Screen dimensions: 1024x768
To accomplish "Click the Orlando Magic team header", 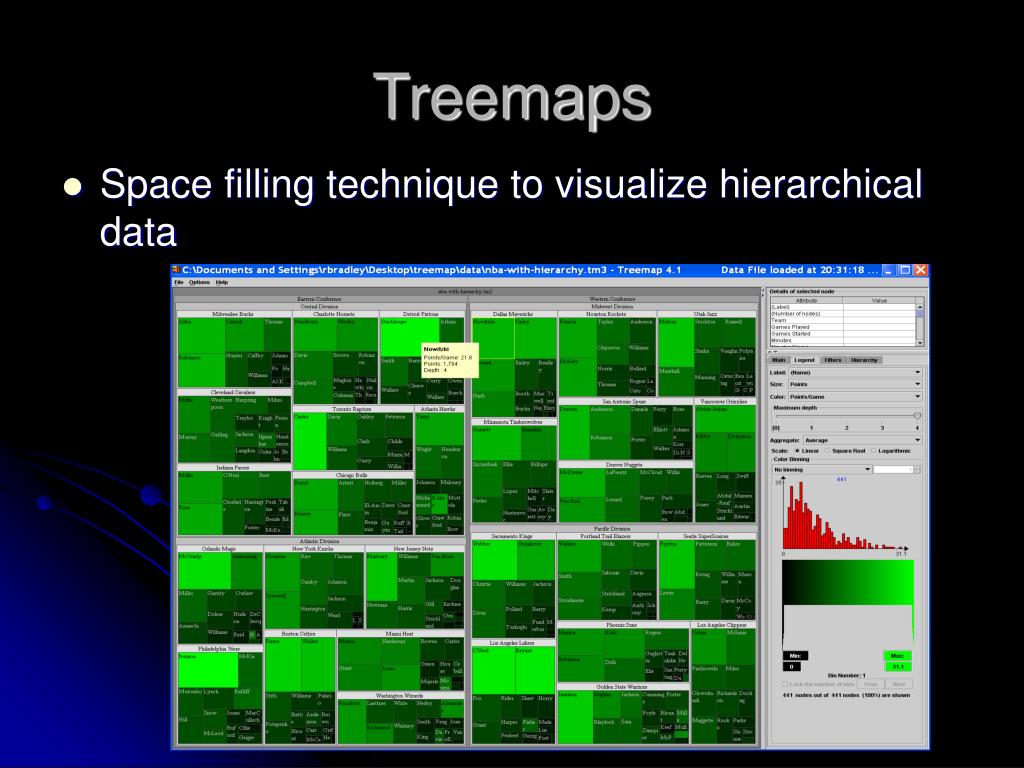I will pyautogui.click(x=219, y=549).
